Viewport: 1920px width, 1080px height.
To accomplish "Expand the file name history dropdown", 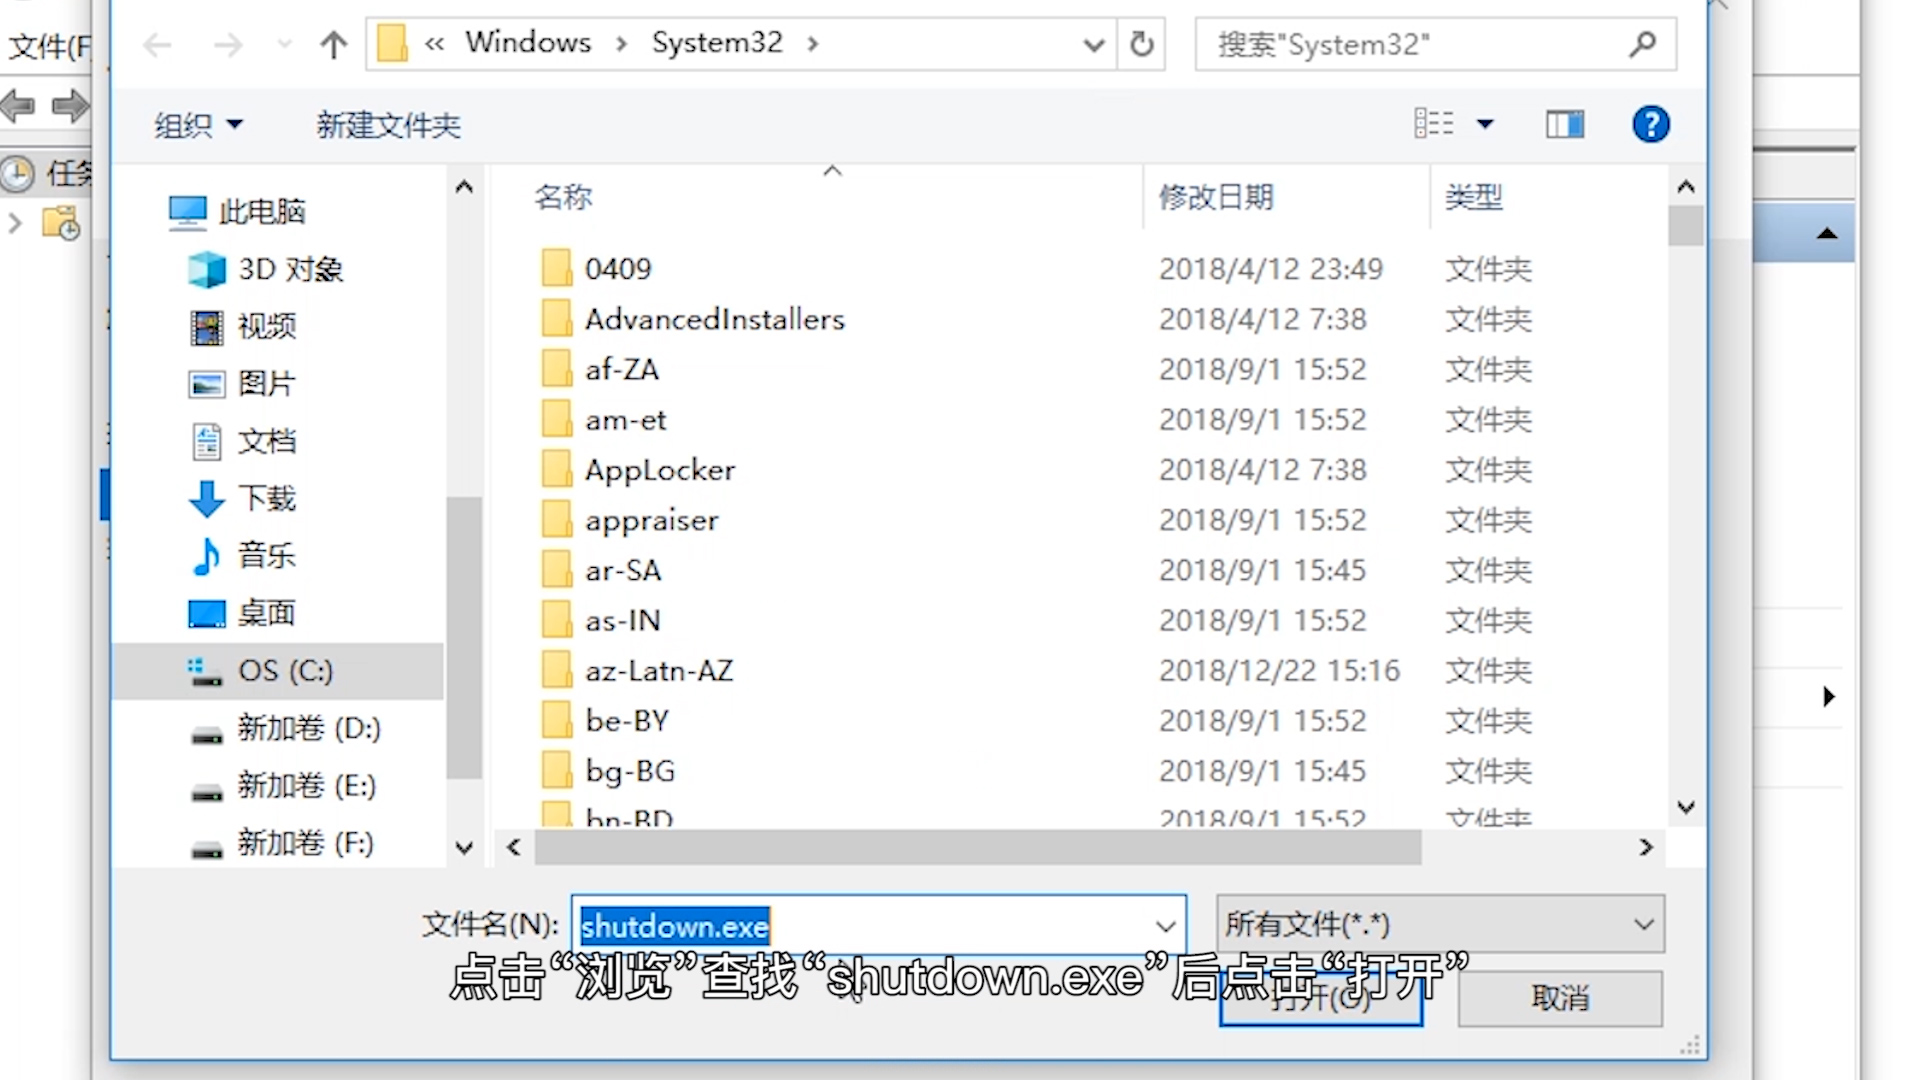I will point(1165,925).
